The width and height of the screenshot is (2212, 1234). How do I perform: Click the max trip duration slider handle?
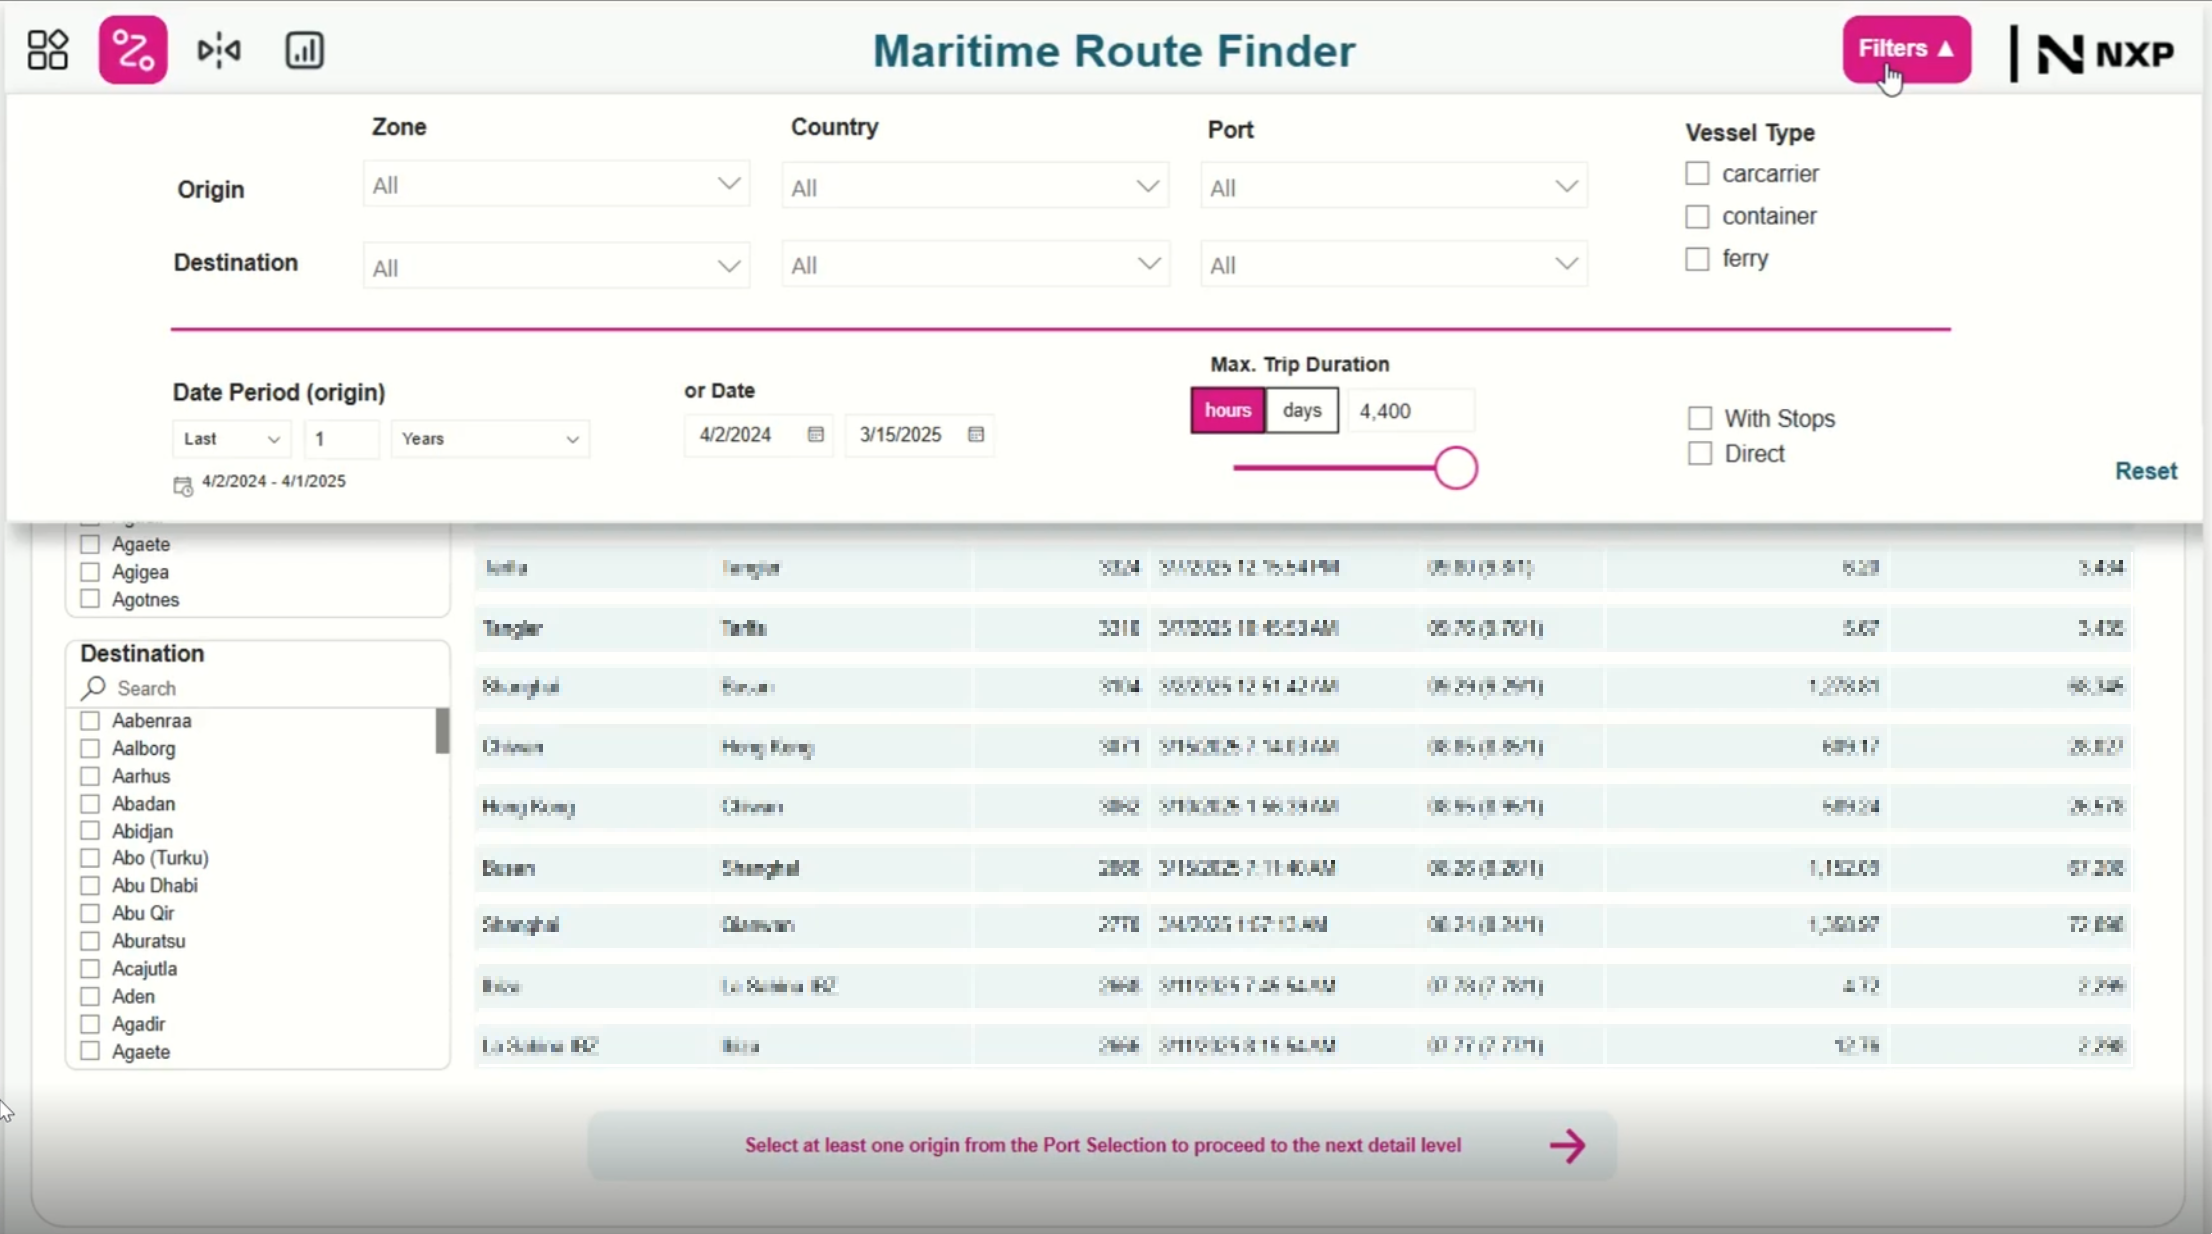coord(1455,468)
